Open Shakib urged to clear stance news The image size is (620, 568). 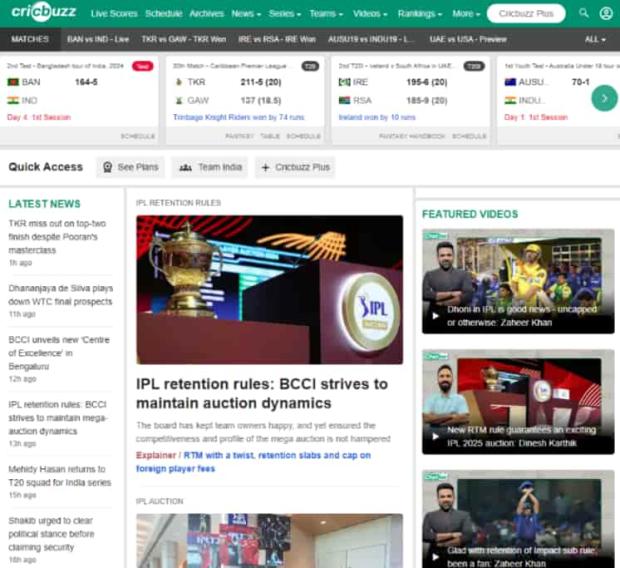51,534
